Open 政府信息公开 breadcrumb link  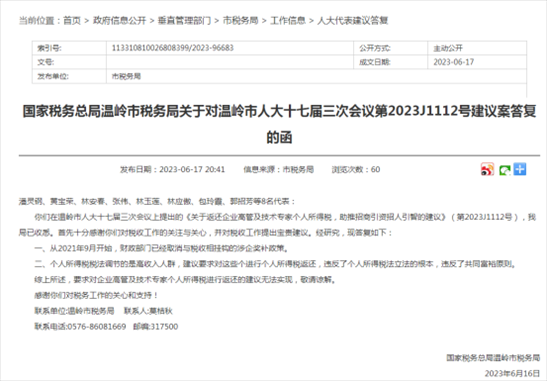coord(119,21)
